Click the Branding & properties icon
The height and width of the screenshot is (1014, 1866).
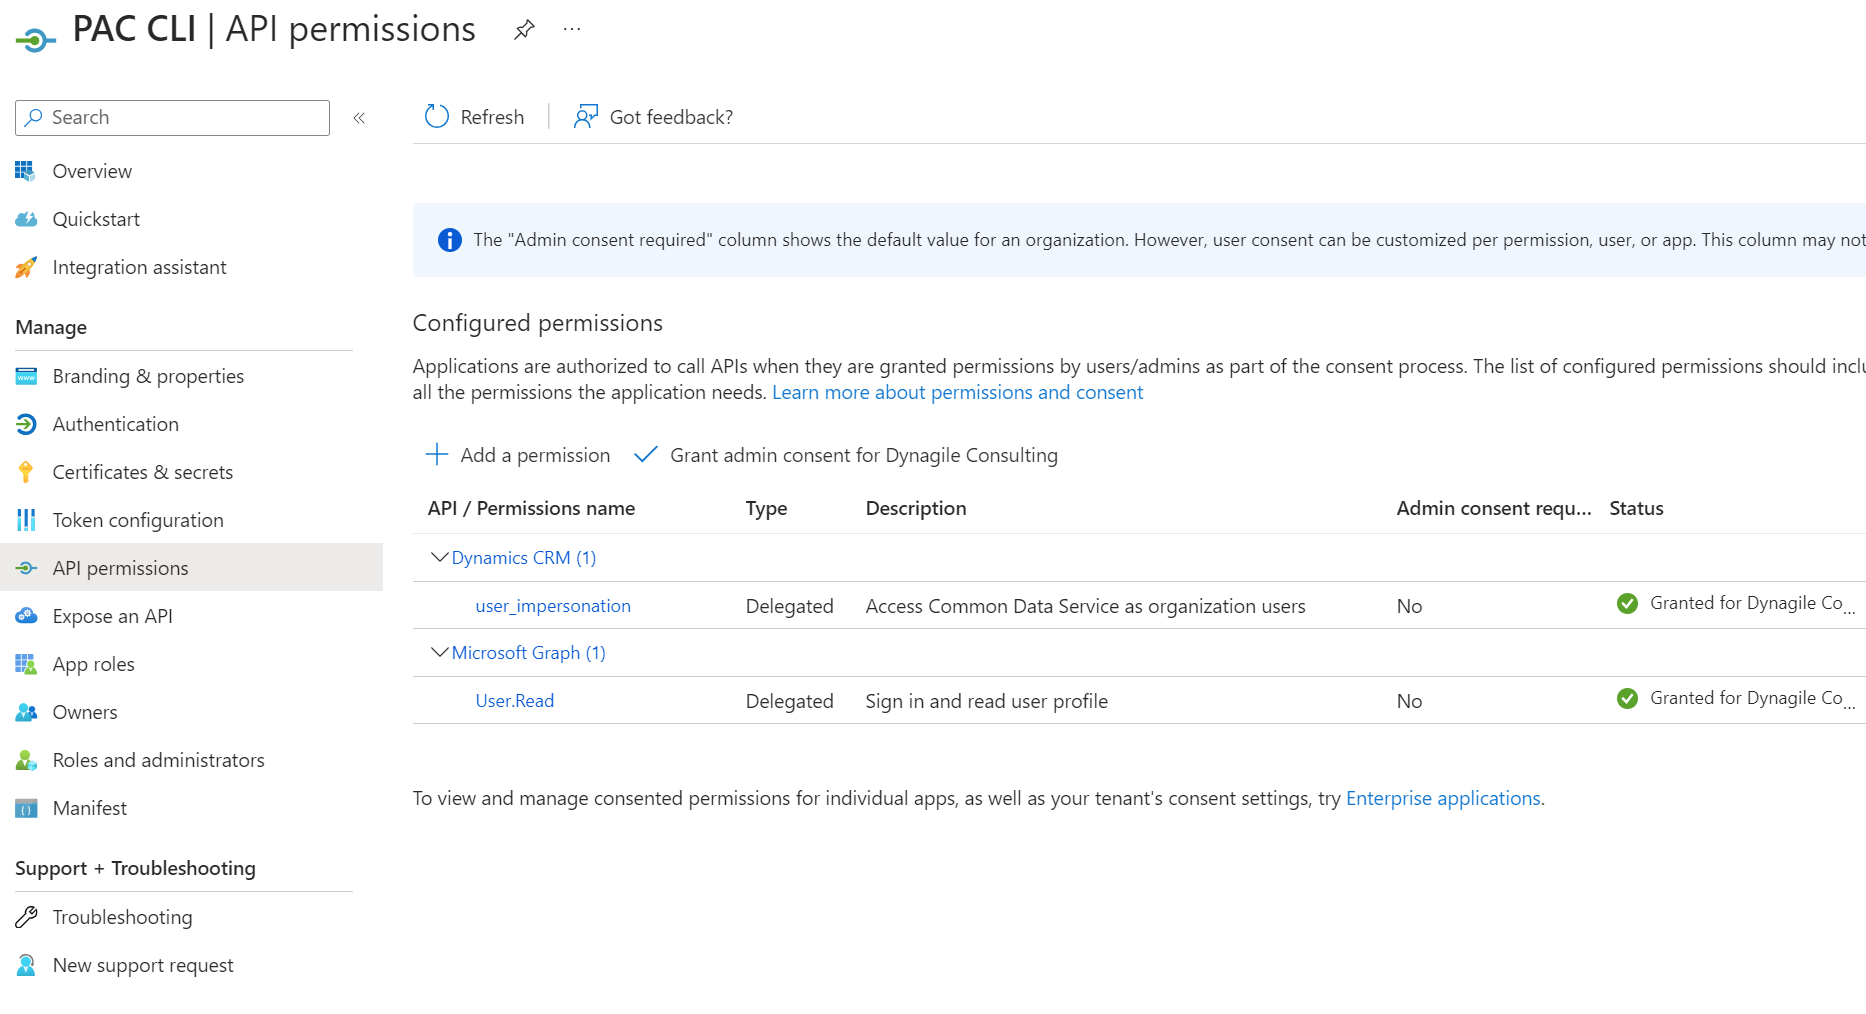tap(26, 376)
